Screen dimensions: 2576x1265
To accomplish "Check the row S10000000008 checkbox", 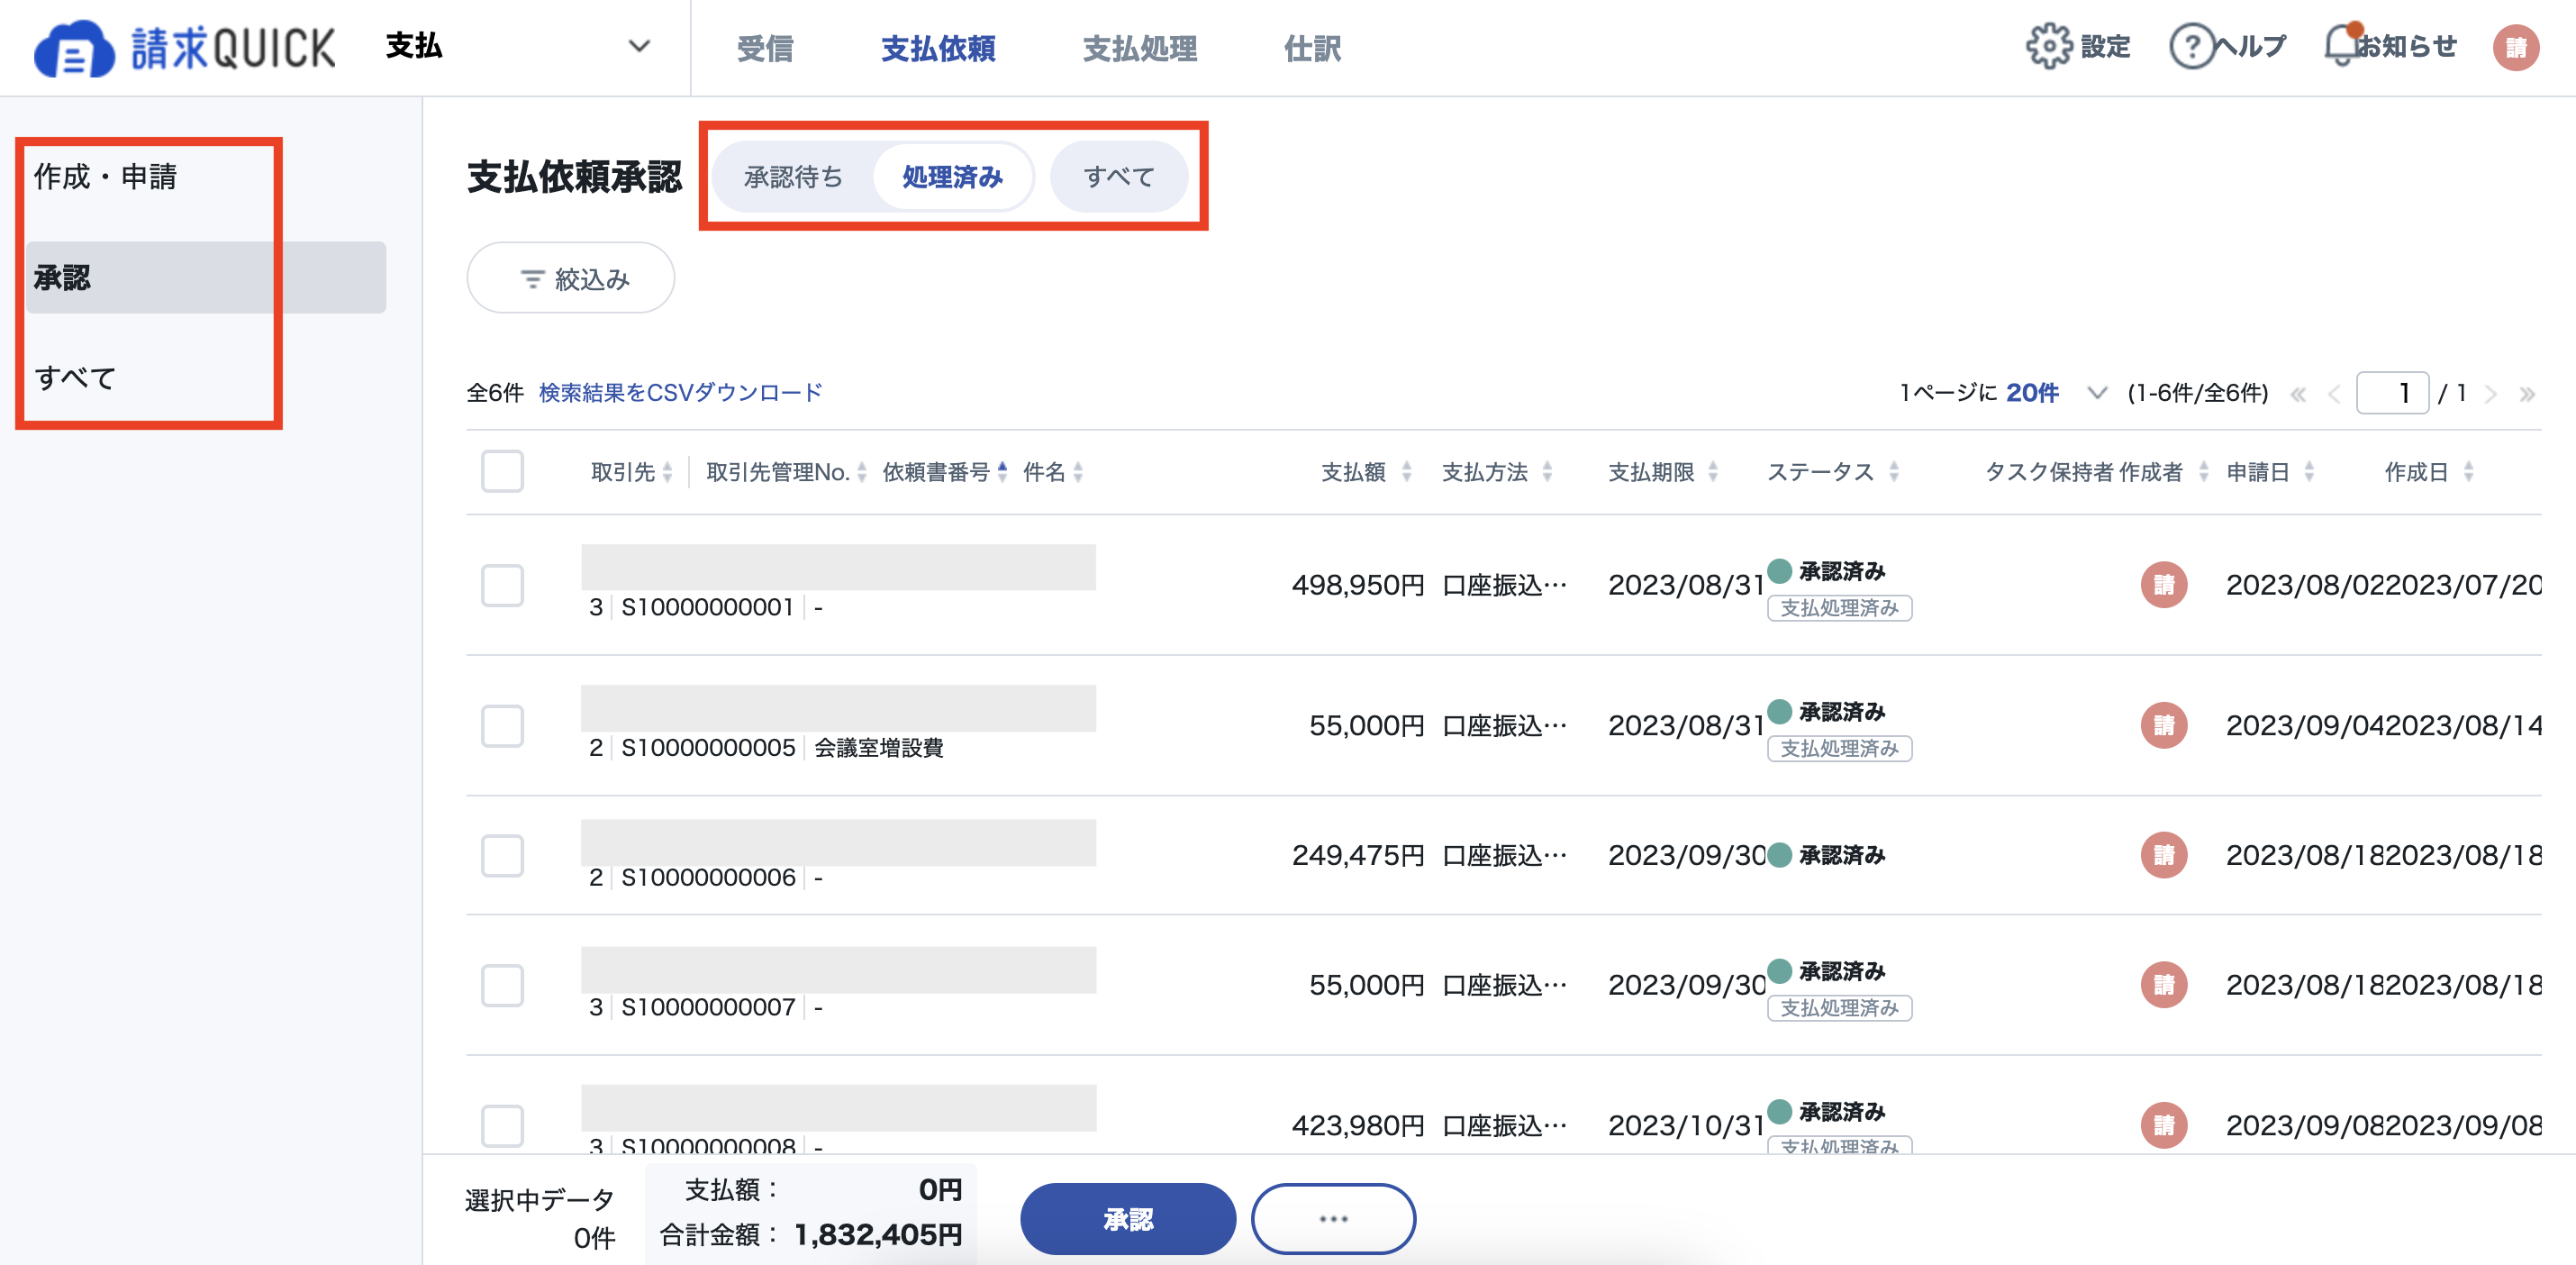I will [x=502, y=1125].
